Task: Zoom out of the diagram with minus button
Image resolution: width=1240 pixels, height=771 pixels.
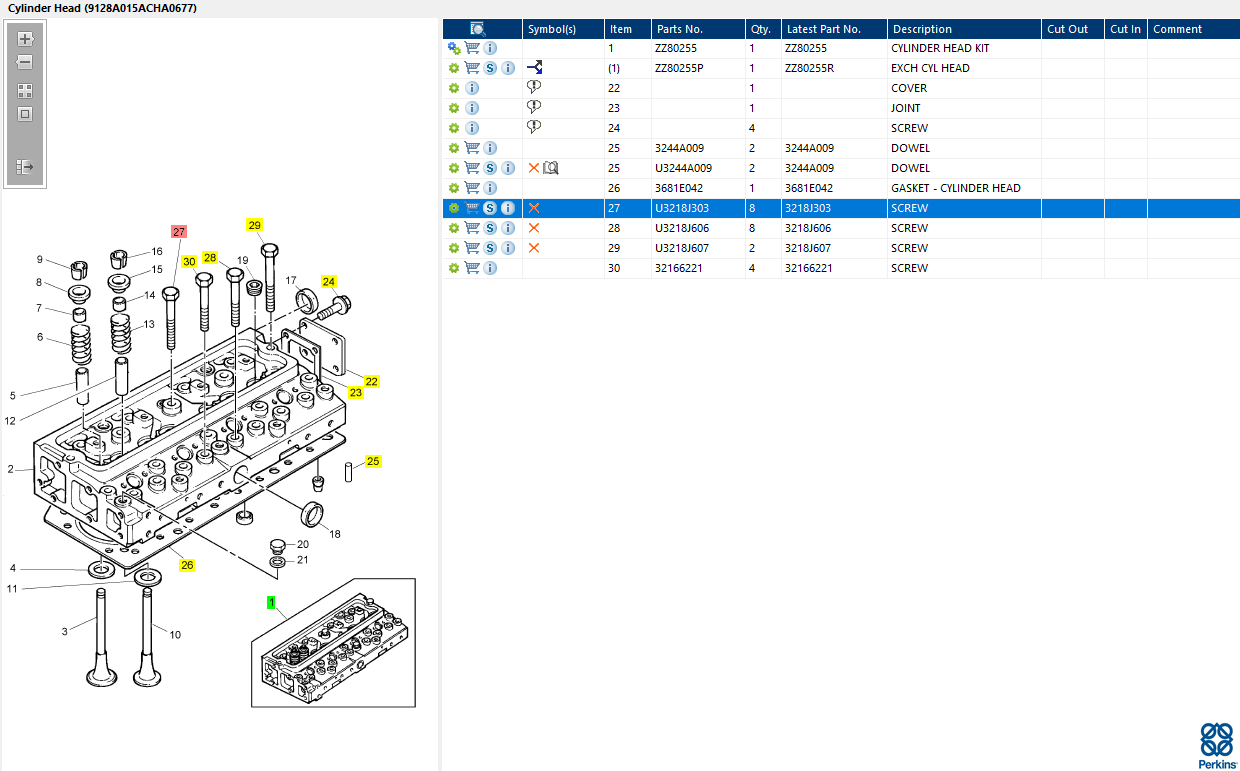Action: pos(25,62)
